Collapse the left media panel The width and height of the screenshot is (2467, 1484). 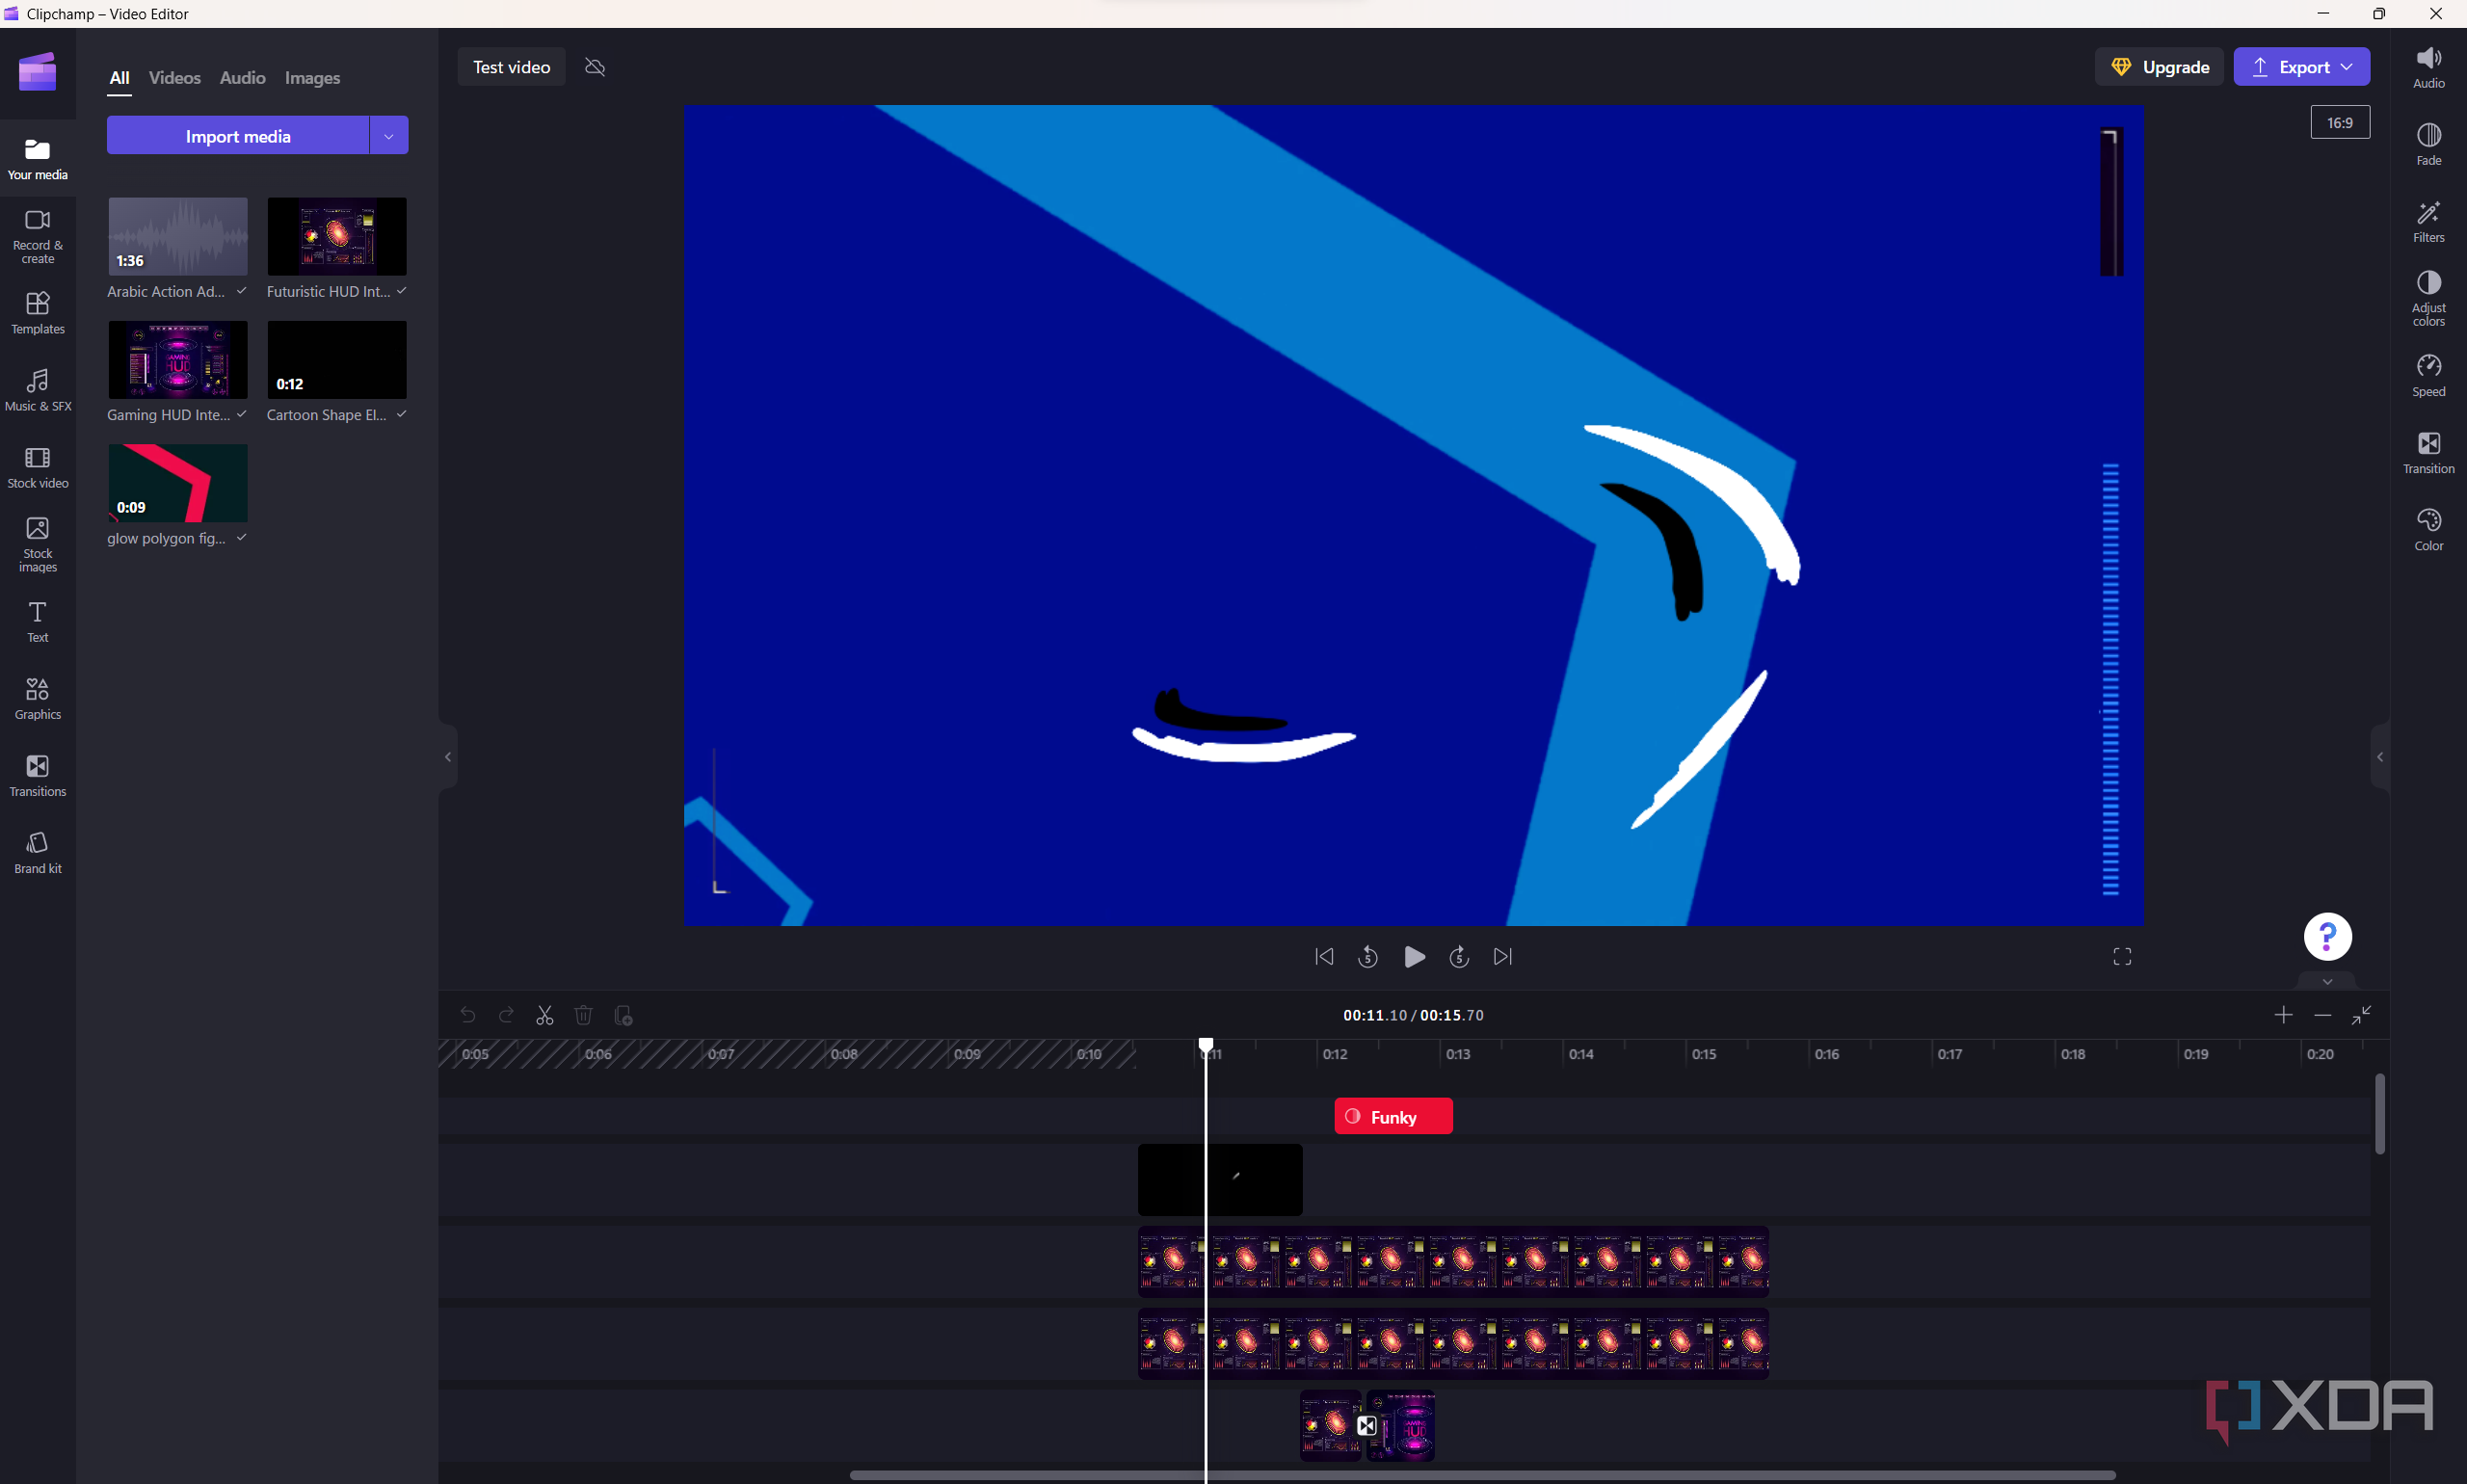[x=448, y=757]
